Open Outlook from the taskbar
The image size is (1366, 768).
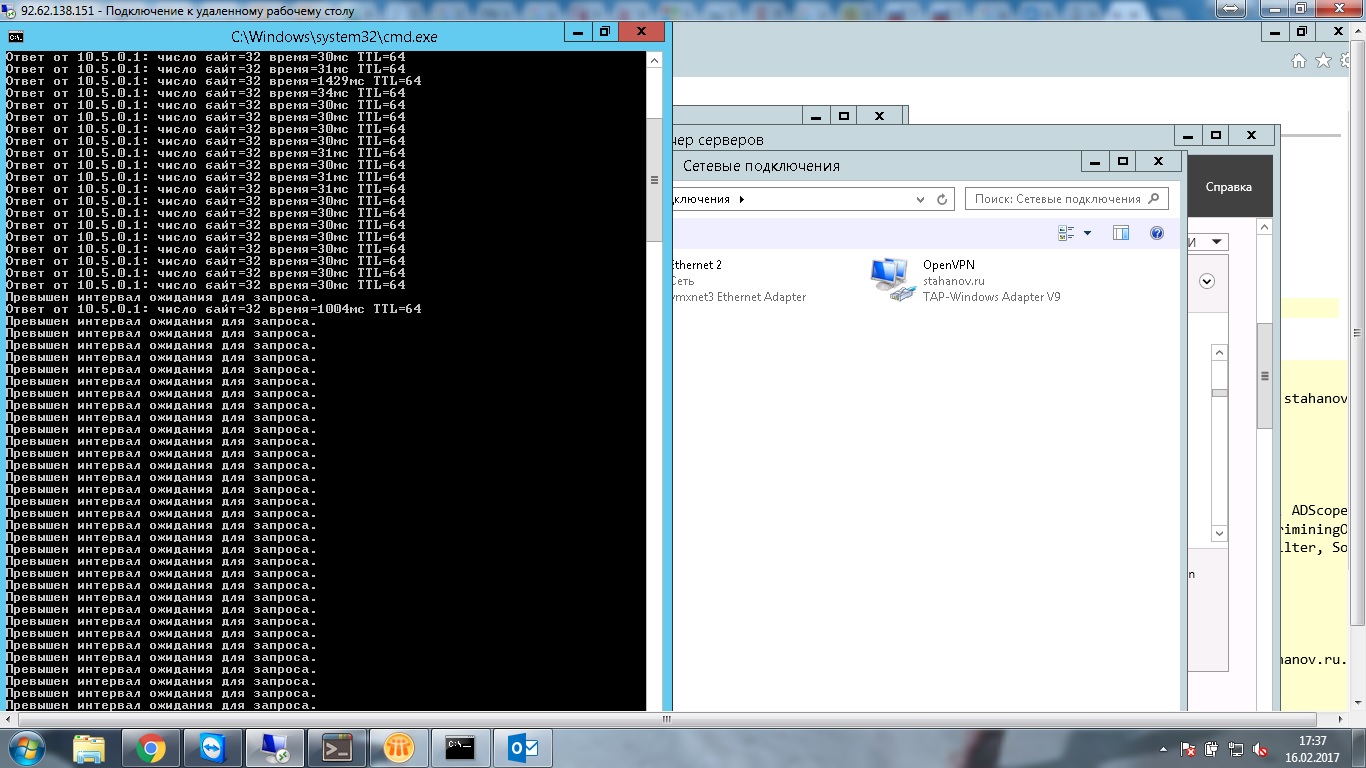(x=523, y=748)
